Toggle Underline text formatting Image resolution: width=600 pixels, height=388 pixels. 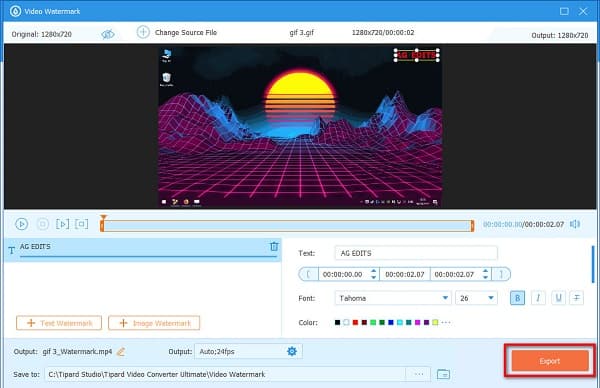pyautogui.click(x=558, y=298)
